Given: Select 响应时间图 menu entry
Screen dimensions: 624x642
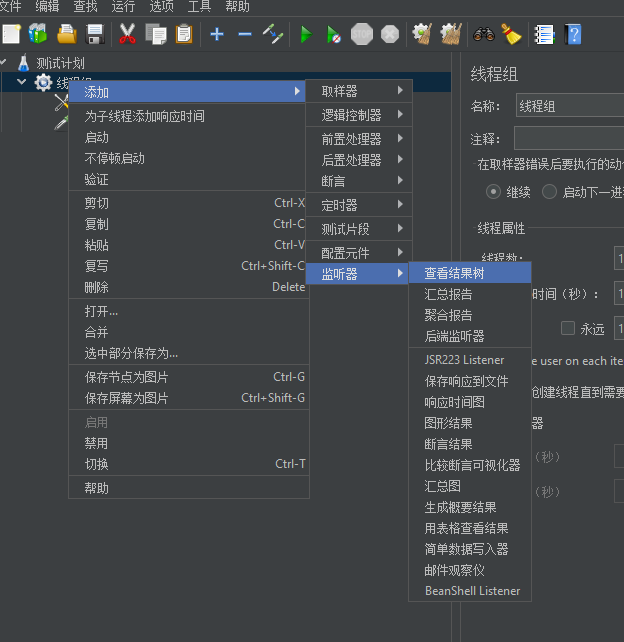Looking at the screenshot, I should [x=470, y=402].
